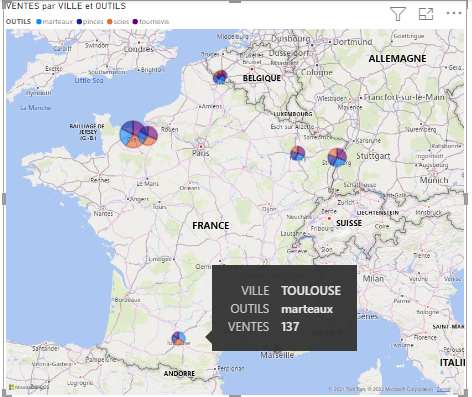Select the large Caen pie bubble
This screenshot has width=472, height=397.
coord(131,134)
